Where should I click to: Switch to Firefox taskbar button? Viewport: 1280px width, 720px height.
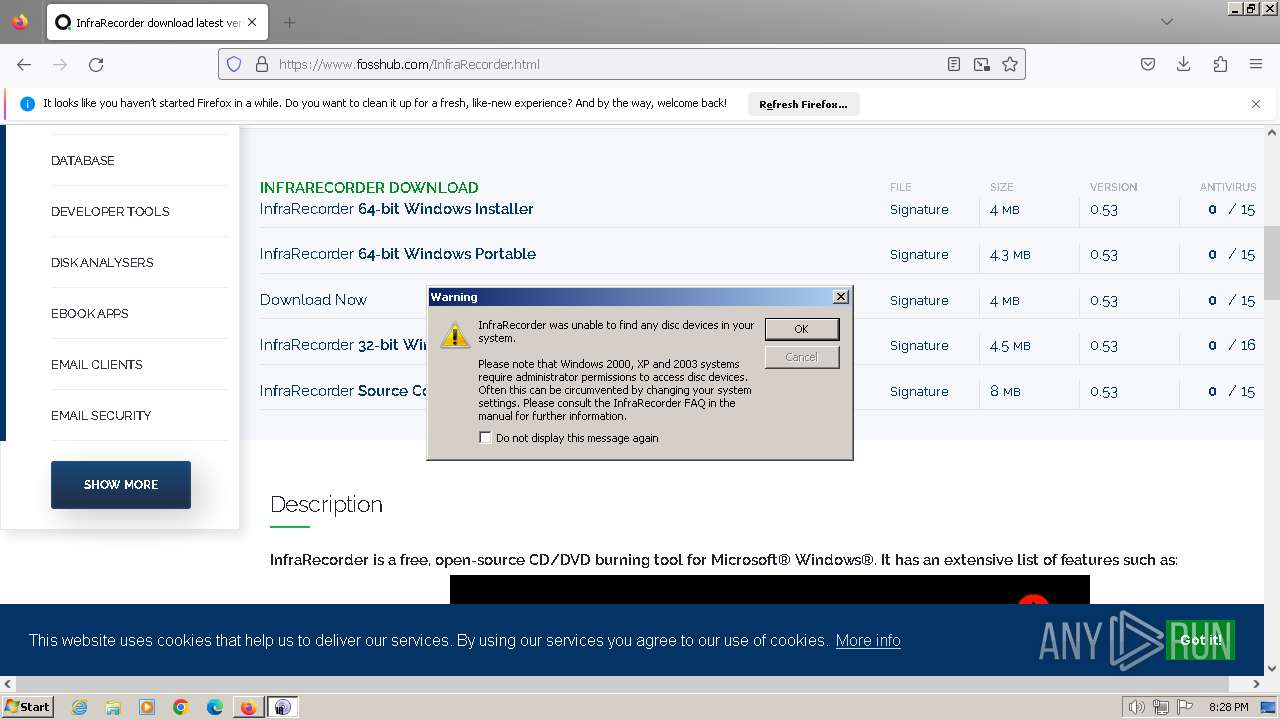pyautogui.click(x=248, y=707)
